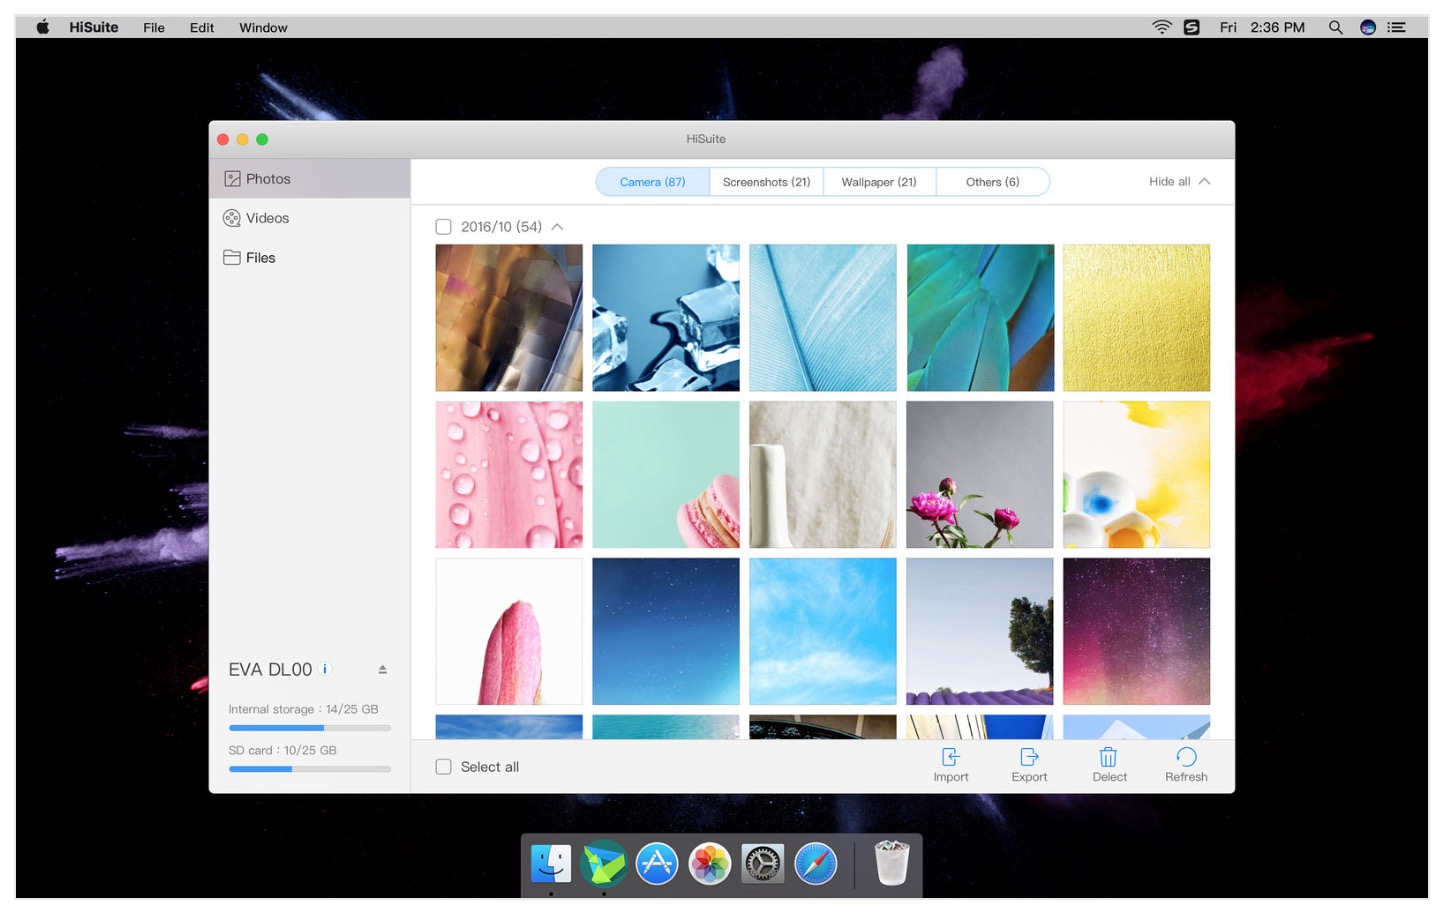This screenshot has width=1446, height=914.
Task: Click the SD card : 10/25 GB label
Action: coord(282,750)
